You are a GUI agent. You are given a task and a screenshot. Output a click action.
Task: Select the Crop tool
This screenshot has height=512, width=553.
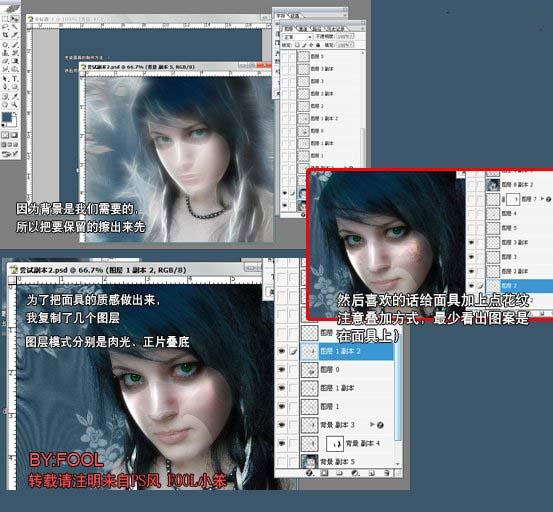click(5, 35)
